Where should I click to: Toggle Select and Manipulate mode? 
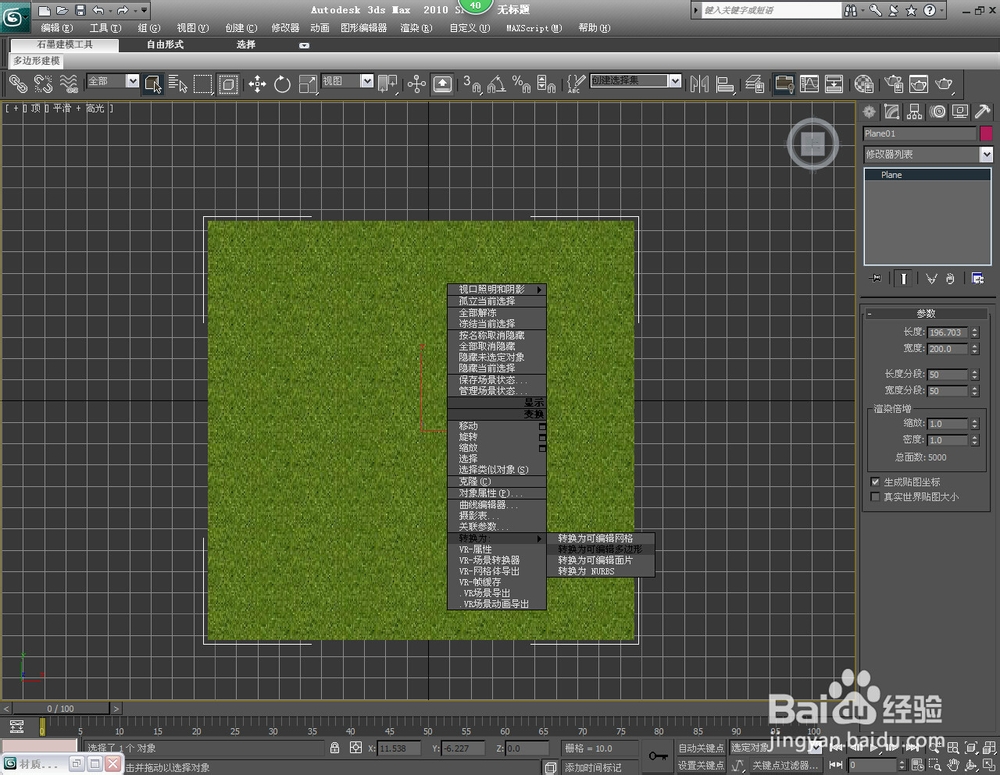click(416, 84)
